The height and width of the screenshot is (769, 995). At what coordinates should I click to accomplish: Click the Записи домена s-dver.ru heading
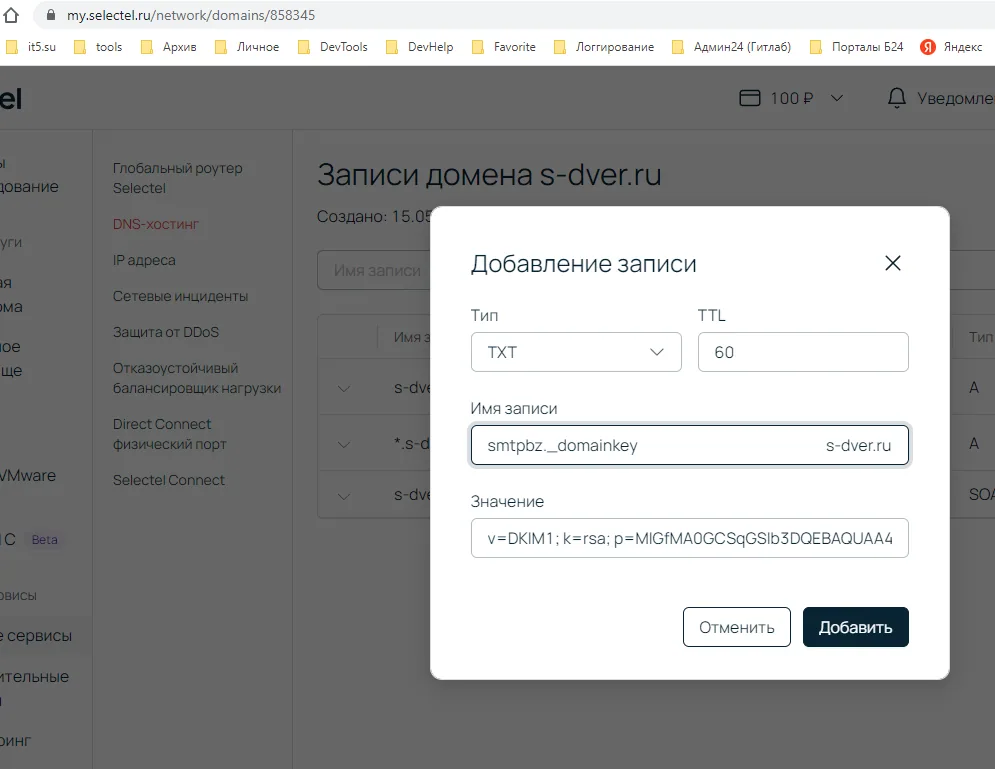(x=489, y=174)
